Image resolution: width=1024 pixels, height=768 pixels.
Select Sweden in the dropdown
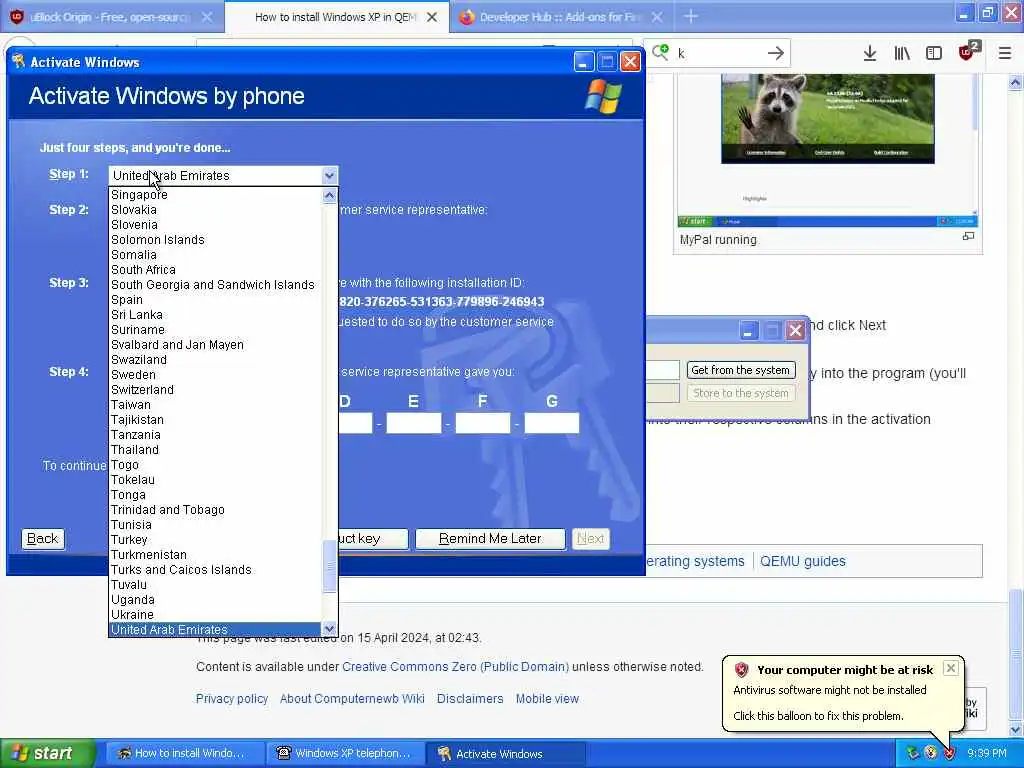tap(215, 375)
